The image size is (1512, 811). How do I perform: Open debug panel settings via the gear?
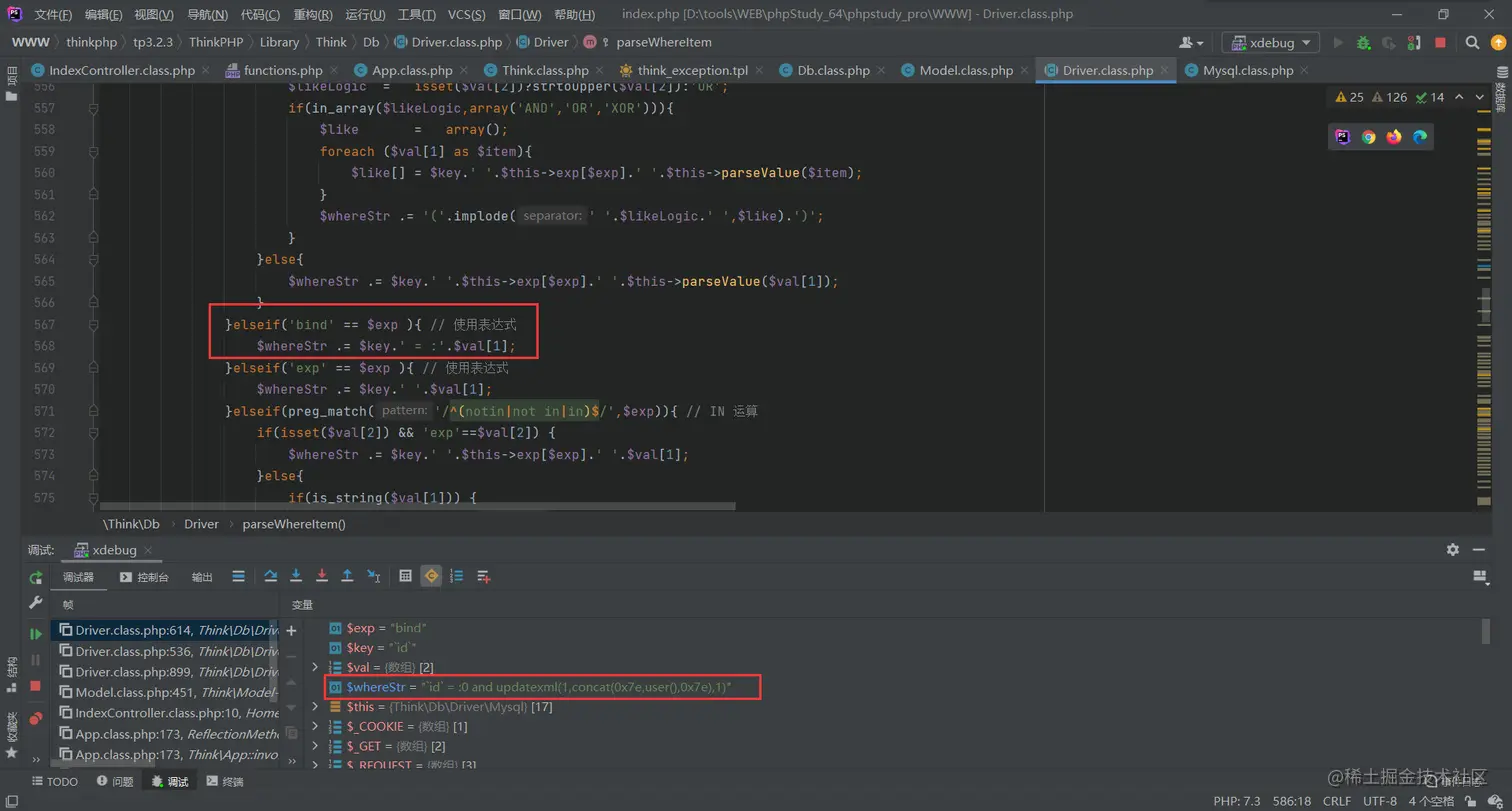(1452, 550)
